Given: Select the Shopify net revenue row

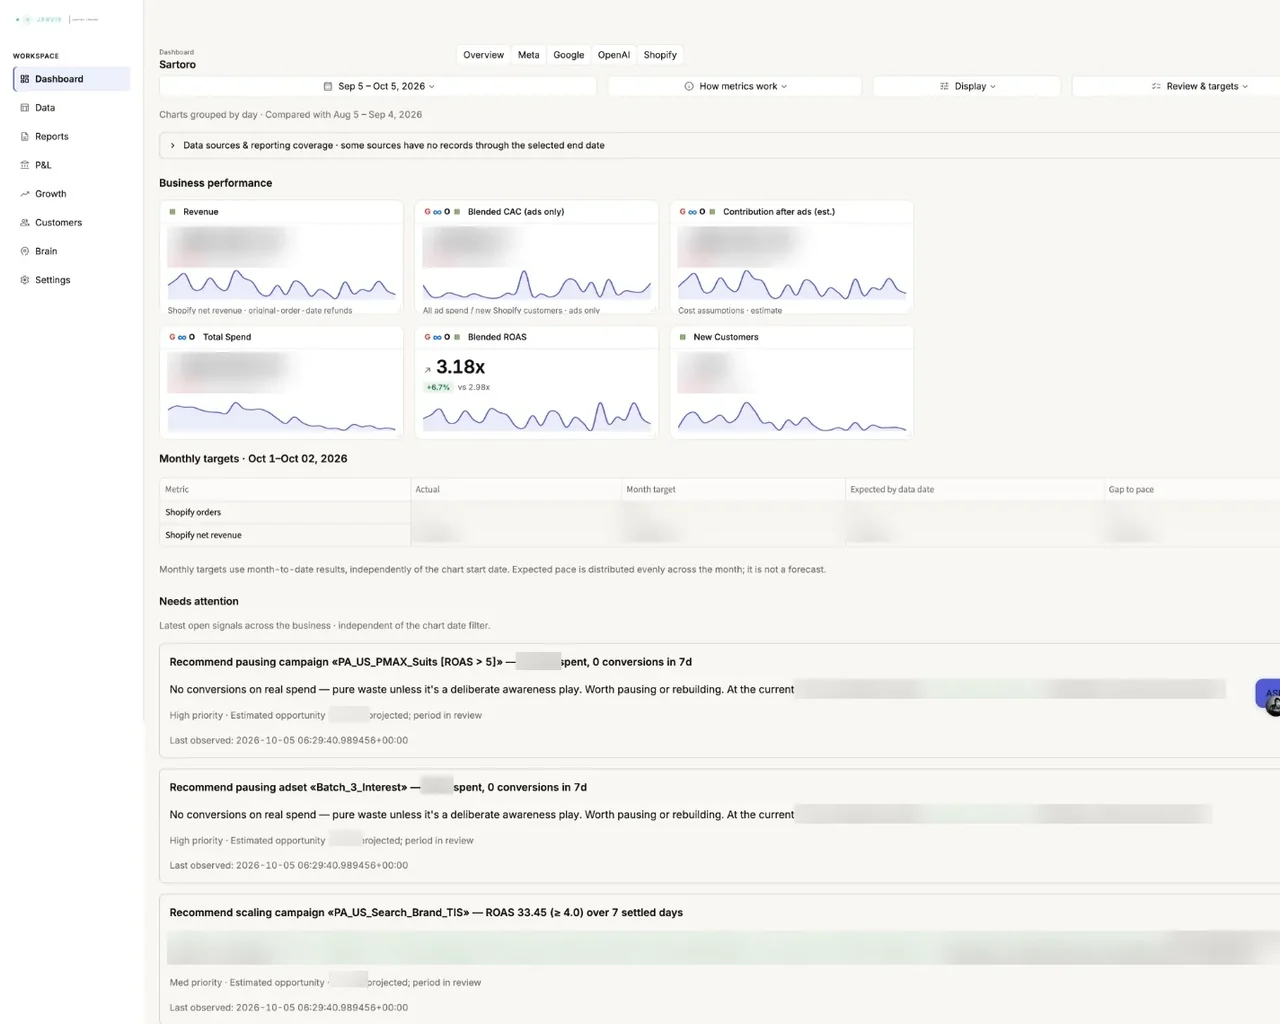Looking at the screenshot, I should pyautogui.click(x=719, y=535).
